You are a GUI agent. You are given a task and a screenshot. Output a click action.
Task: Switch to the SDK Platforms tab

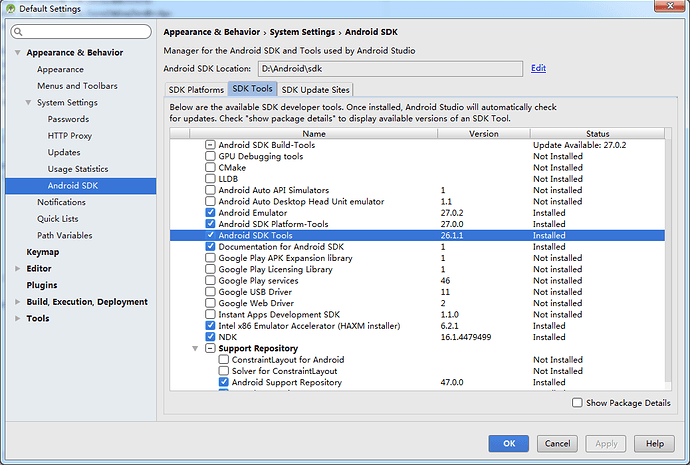click(x=195, y=89)
